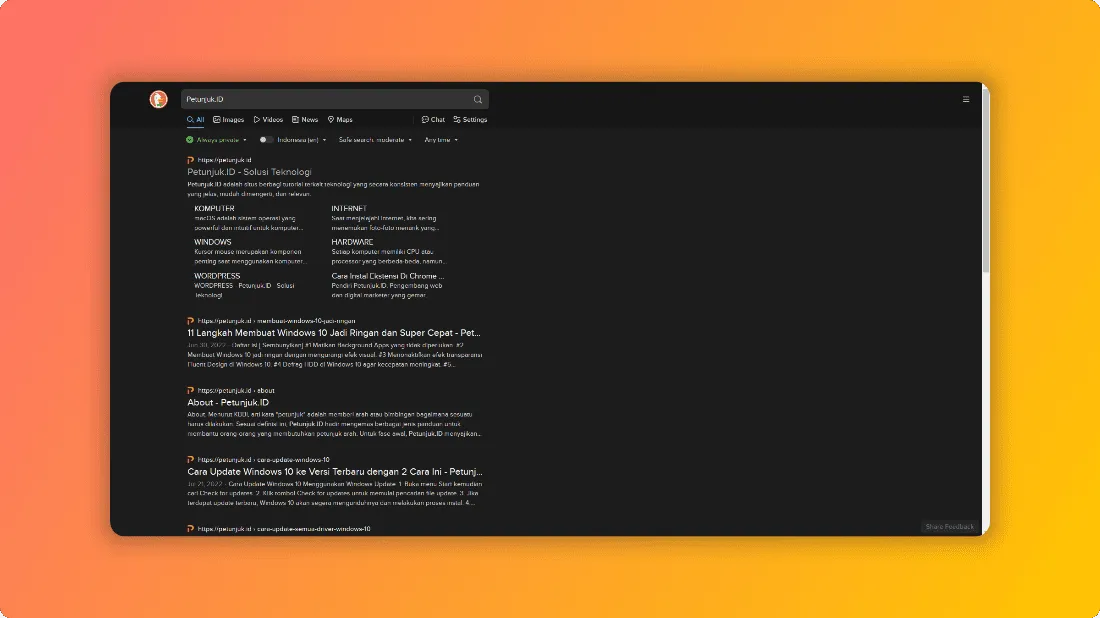This screenshot has height=618, width=1100.
Task: Open the hamburger menu icon at top right
Action: tap(966, 100)
